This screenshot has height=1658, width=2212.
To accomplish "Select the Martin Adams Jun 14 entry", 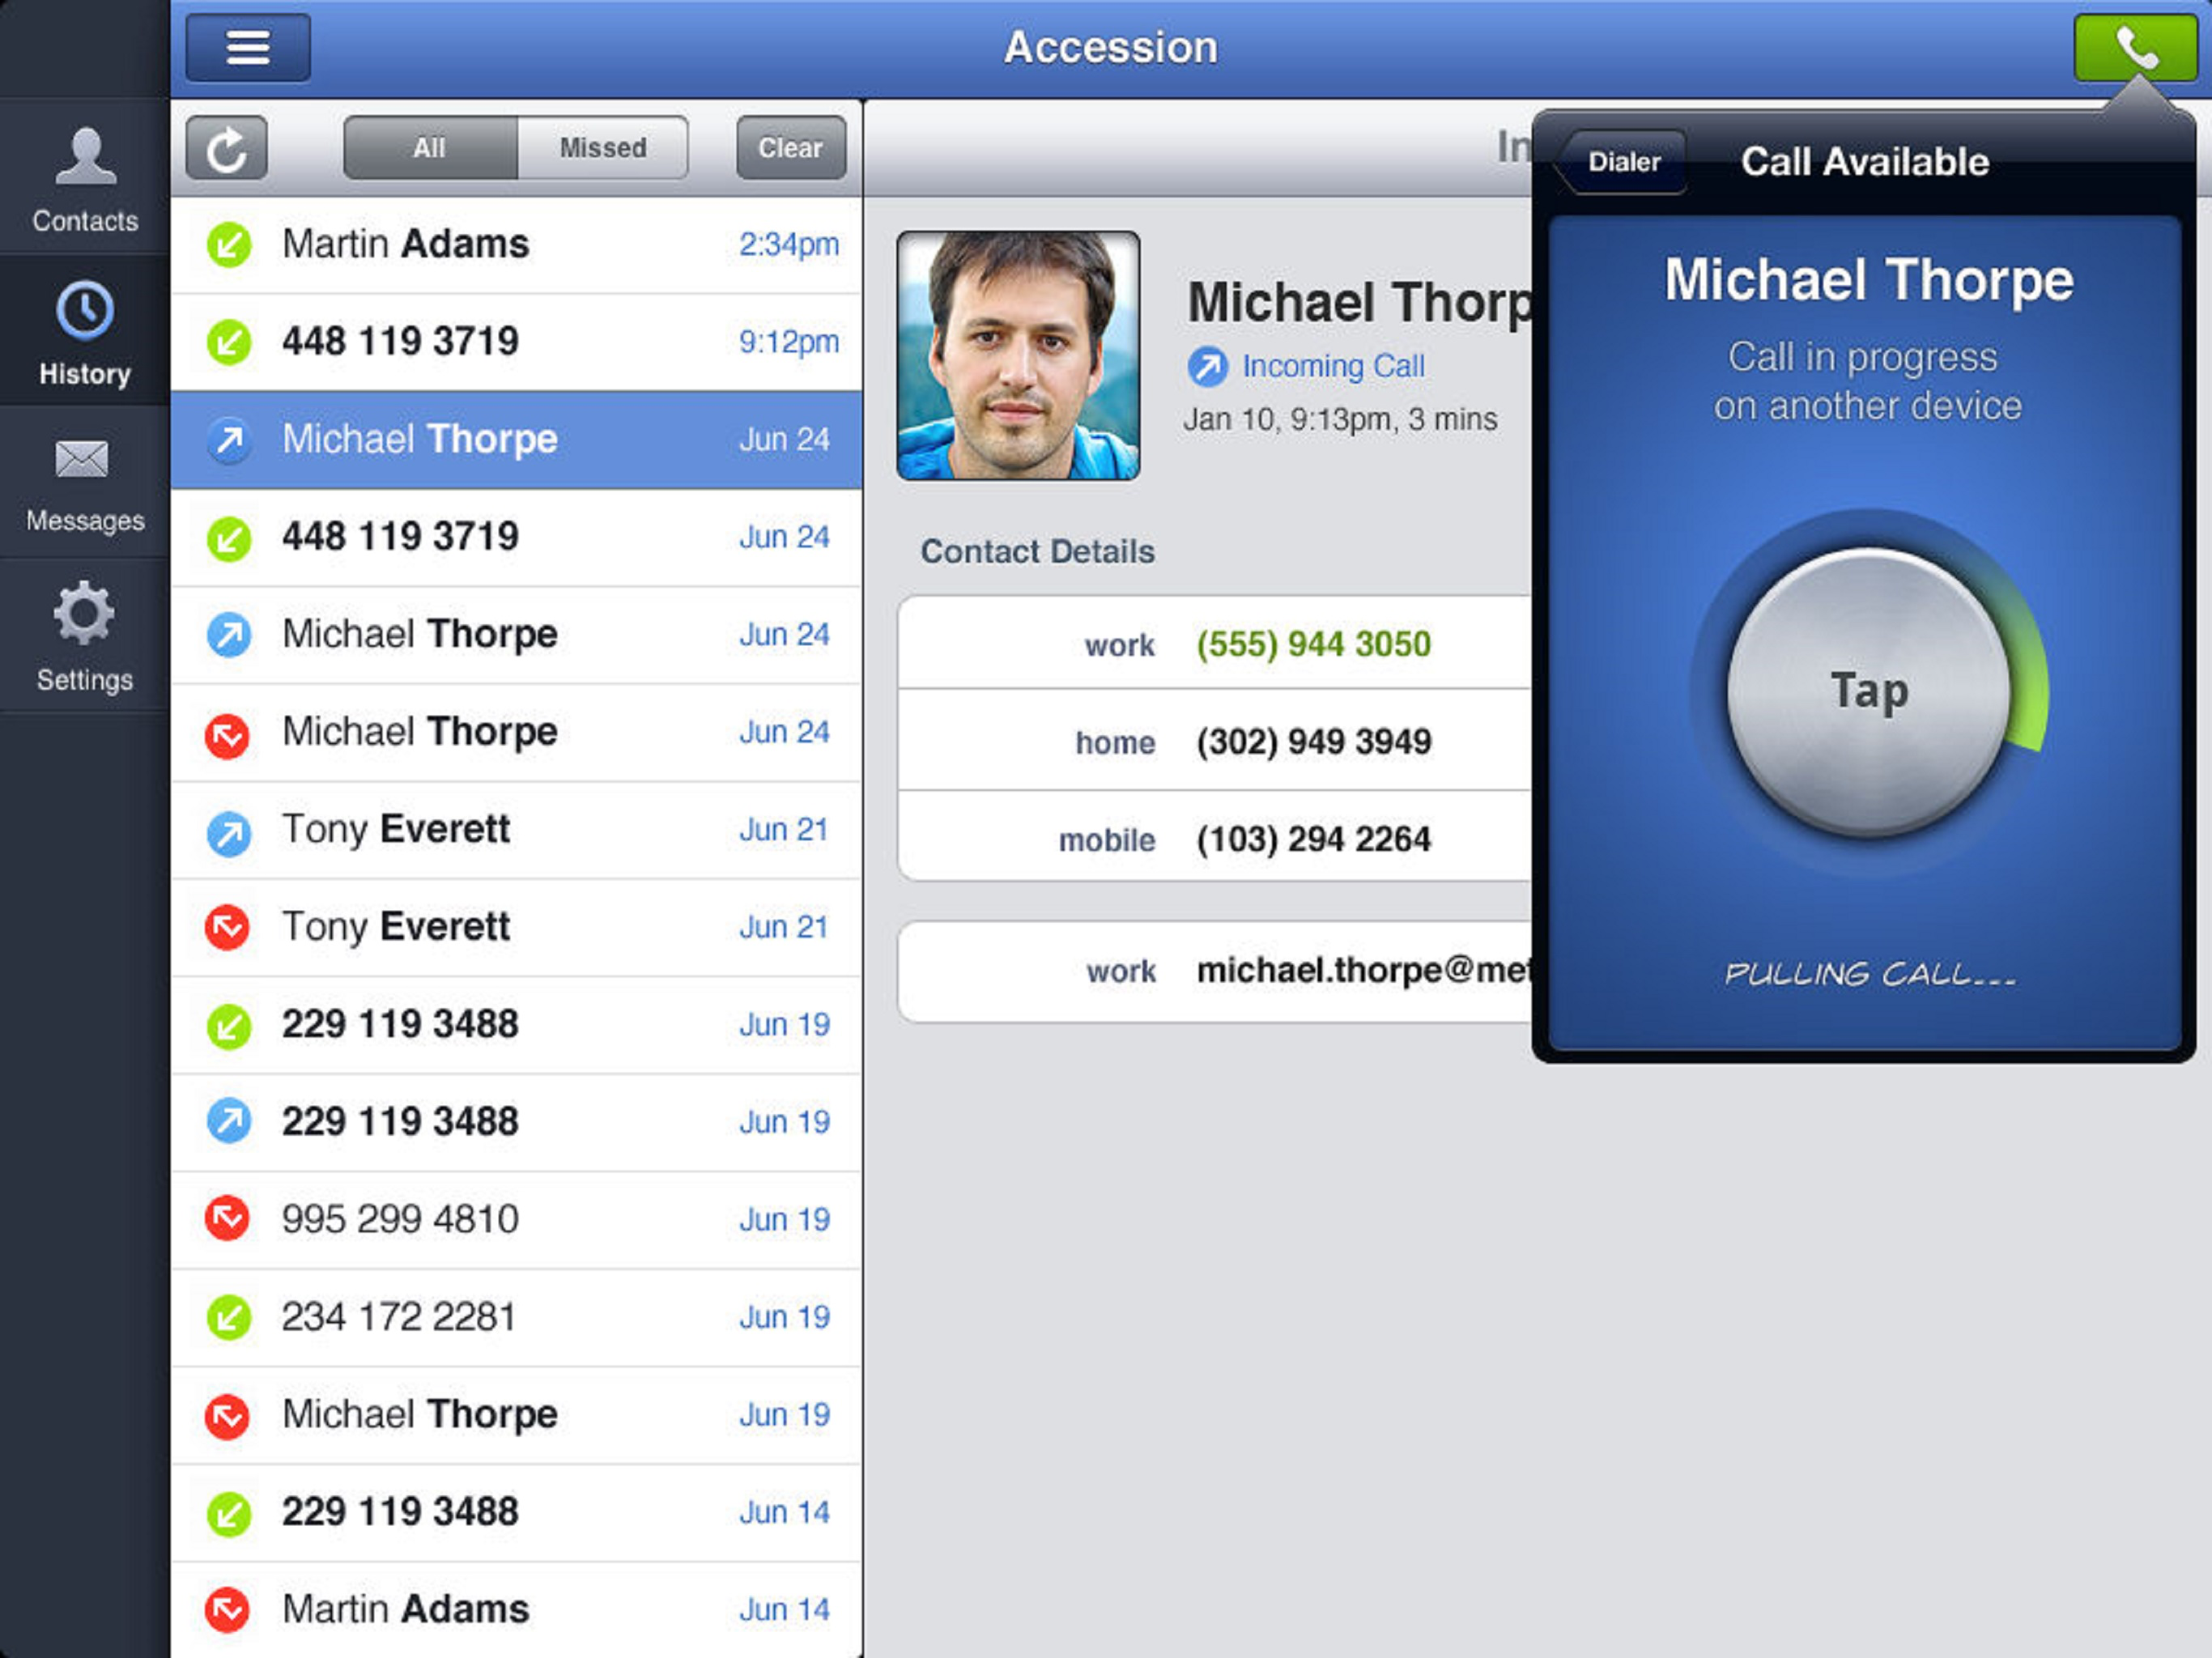I will coord(517,1610).
